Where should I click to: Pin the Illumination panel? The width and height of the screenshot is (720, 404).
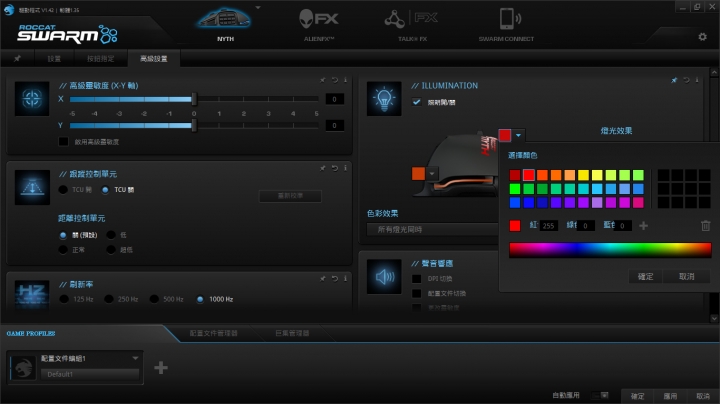coord(674,80)
